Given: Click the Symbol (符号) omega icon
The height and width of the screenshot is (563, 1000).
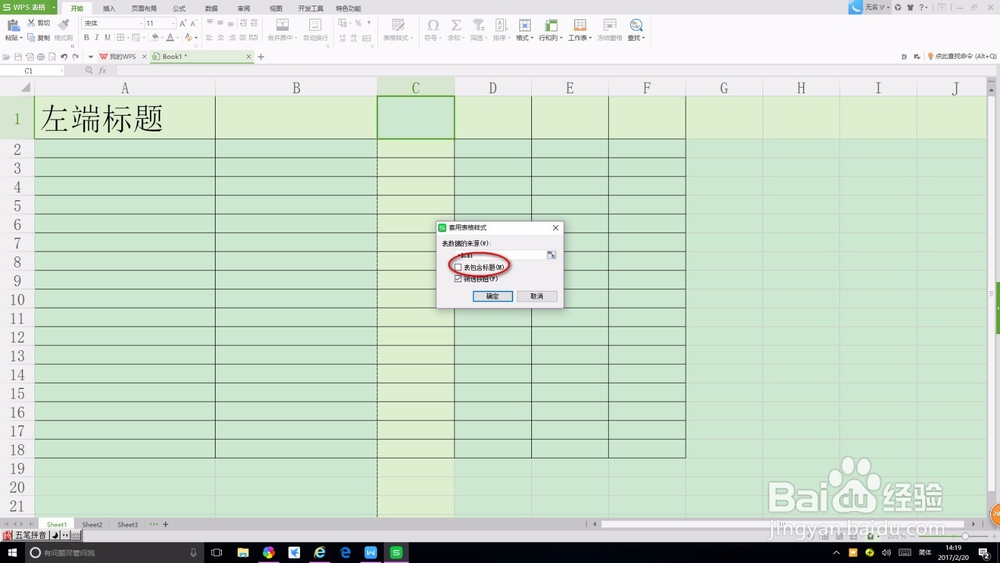Looking at the screenshot, I should point(432,26).
